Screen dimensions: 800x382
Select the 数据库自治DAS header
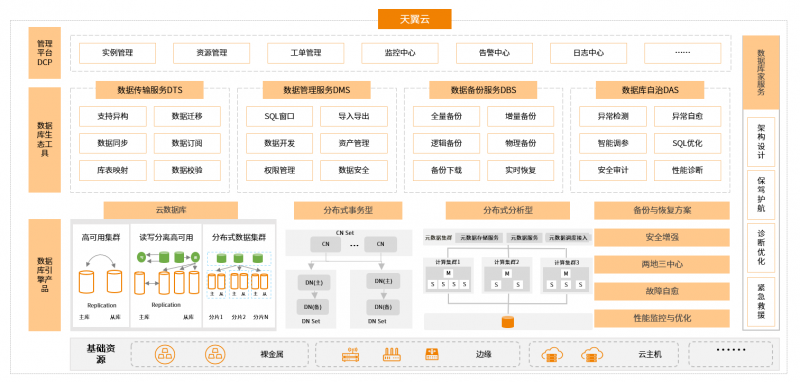coord(650,90)
